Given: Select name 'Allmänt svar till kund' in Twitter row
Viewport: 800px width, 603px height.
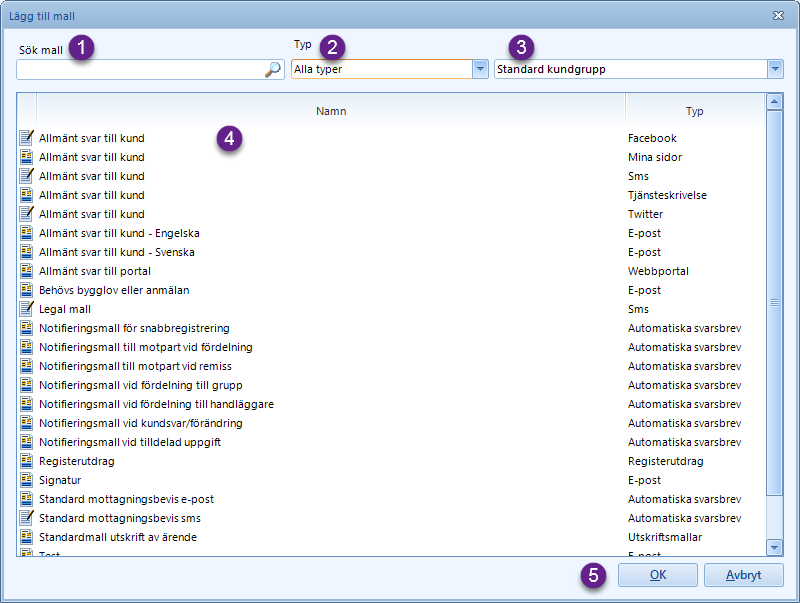Looking at the screenshot, I should [x=92, y=214].
